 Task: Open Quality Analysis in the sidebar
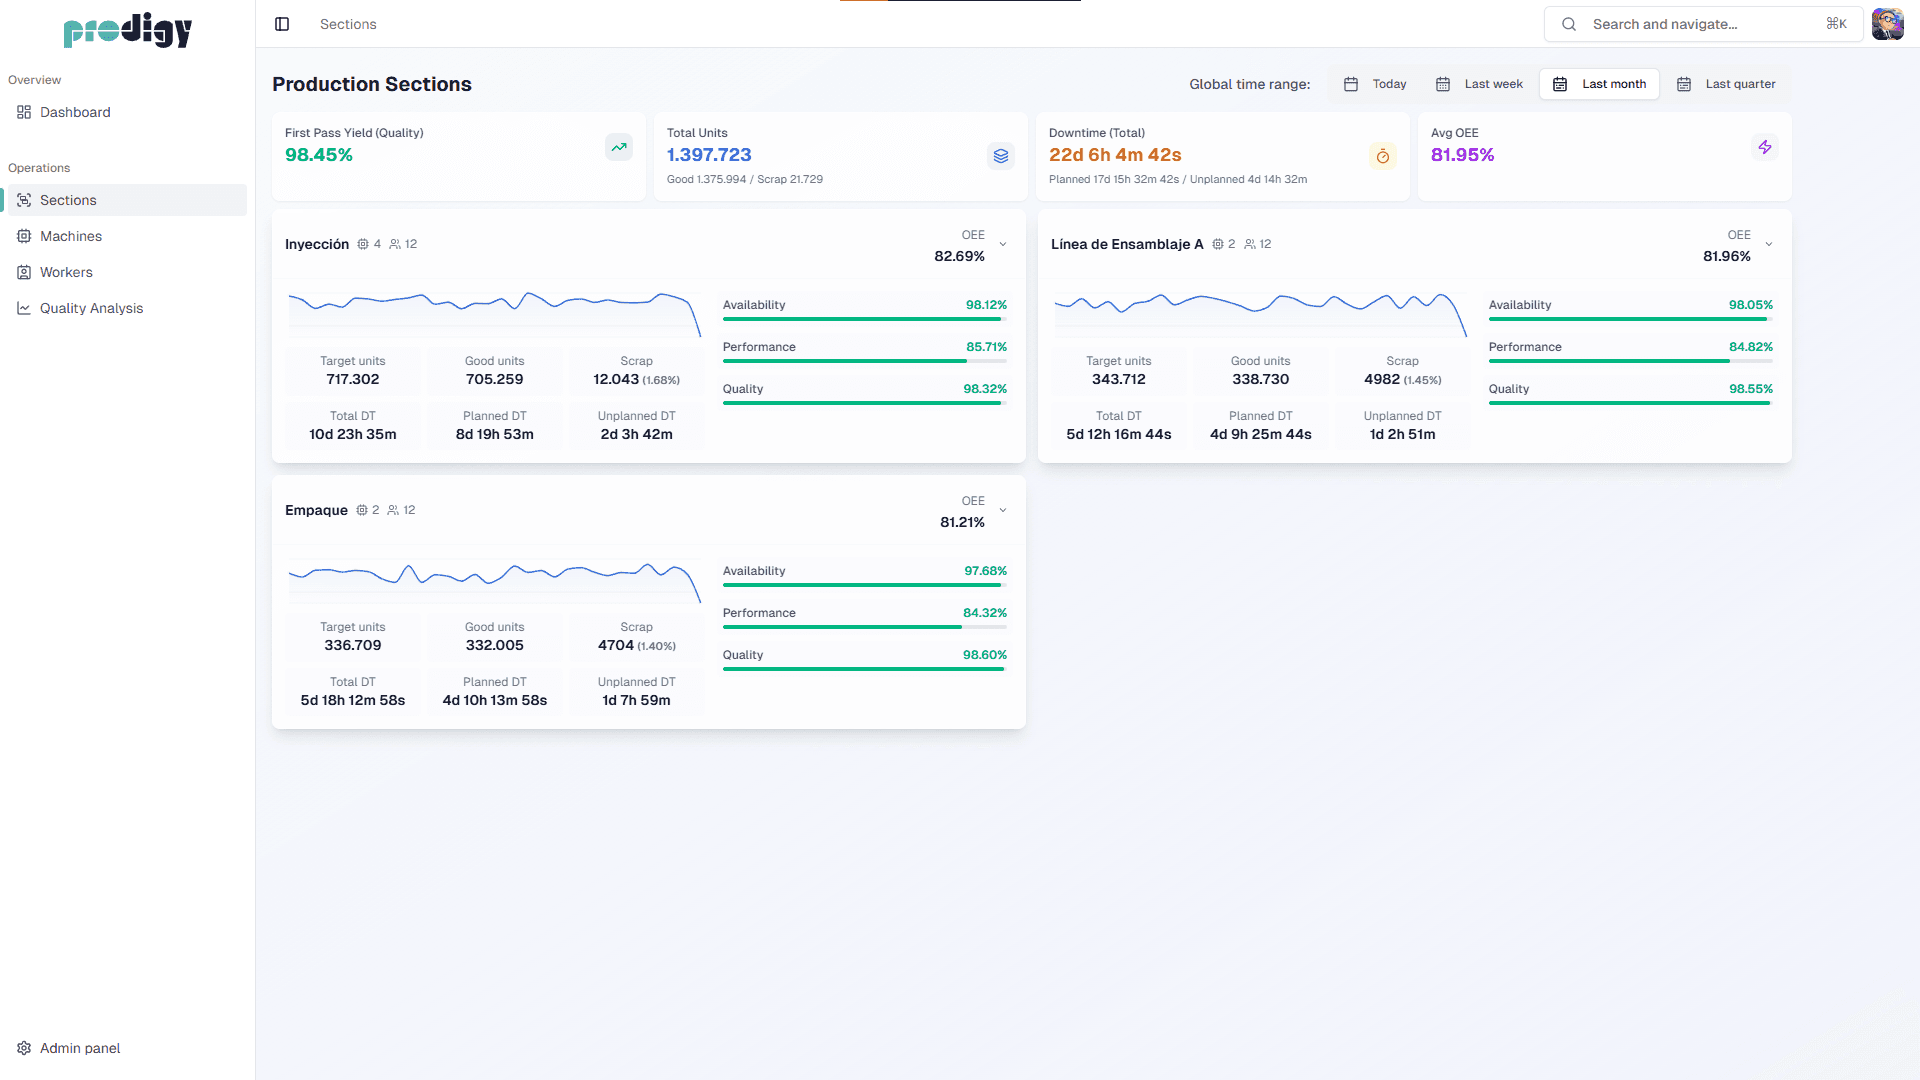(x=91, y=308)
